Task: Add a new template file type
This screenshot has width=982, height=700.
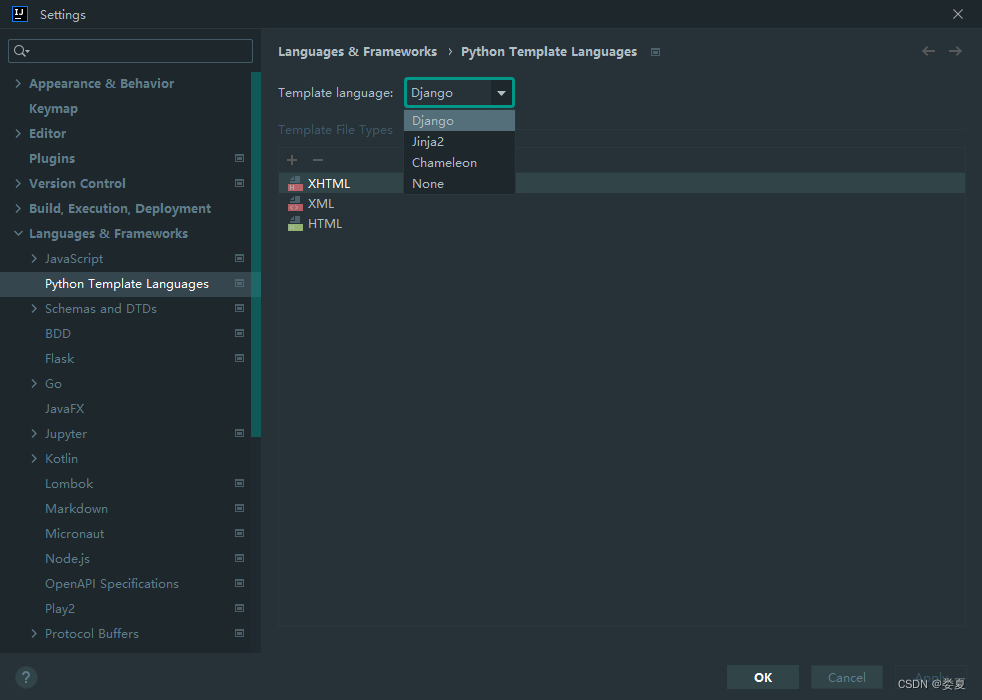Action: click(291, 159)
